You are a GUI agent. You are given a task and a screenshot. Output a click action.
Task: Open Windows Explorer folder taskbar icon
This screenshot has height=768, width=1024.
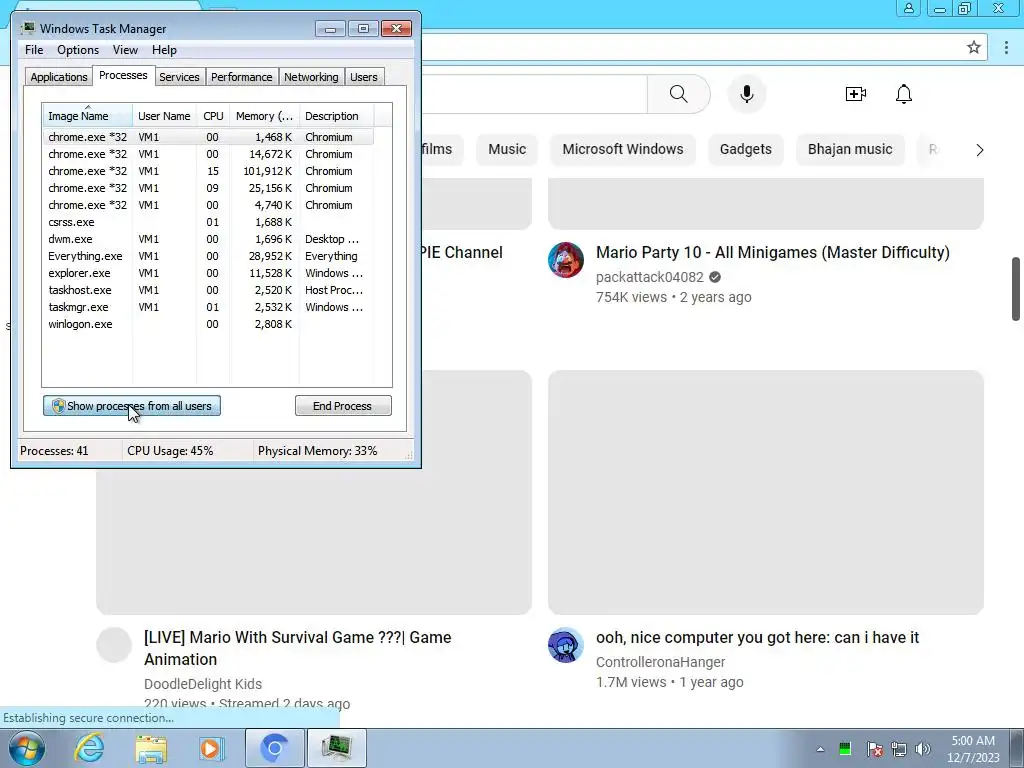point(151,748)
